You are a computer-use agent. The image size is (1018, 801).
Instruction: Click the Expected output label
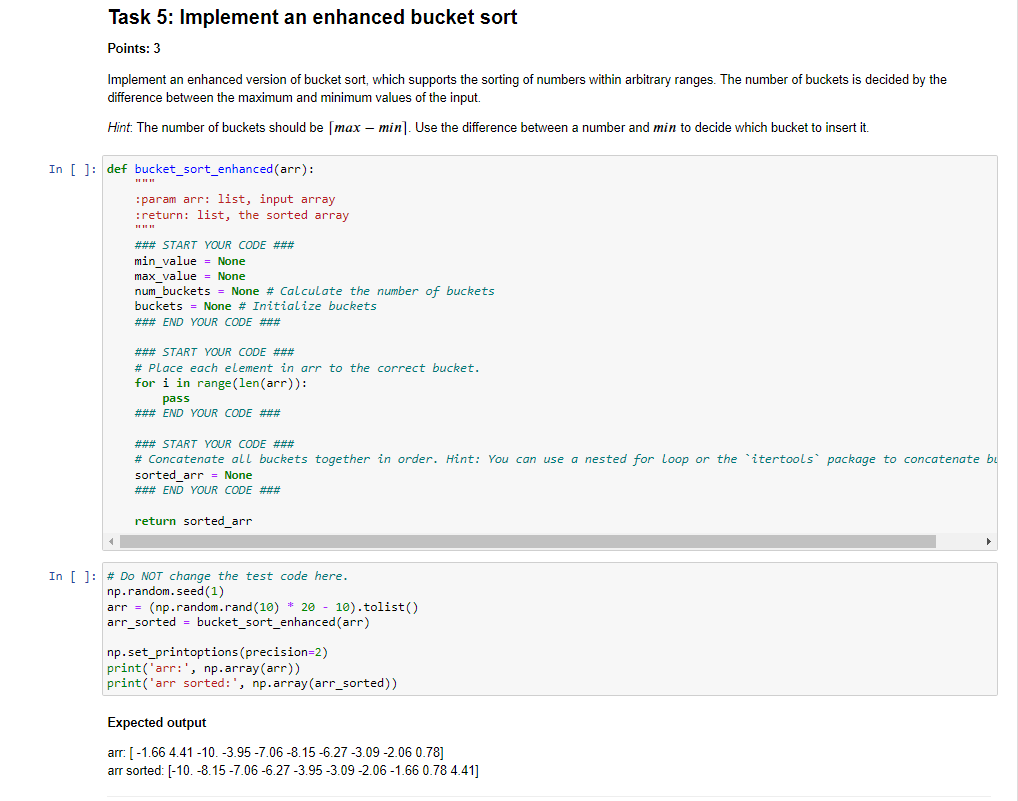coord(157,722)
